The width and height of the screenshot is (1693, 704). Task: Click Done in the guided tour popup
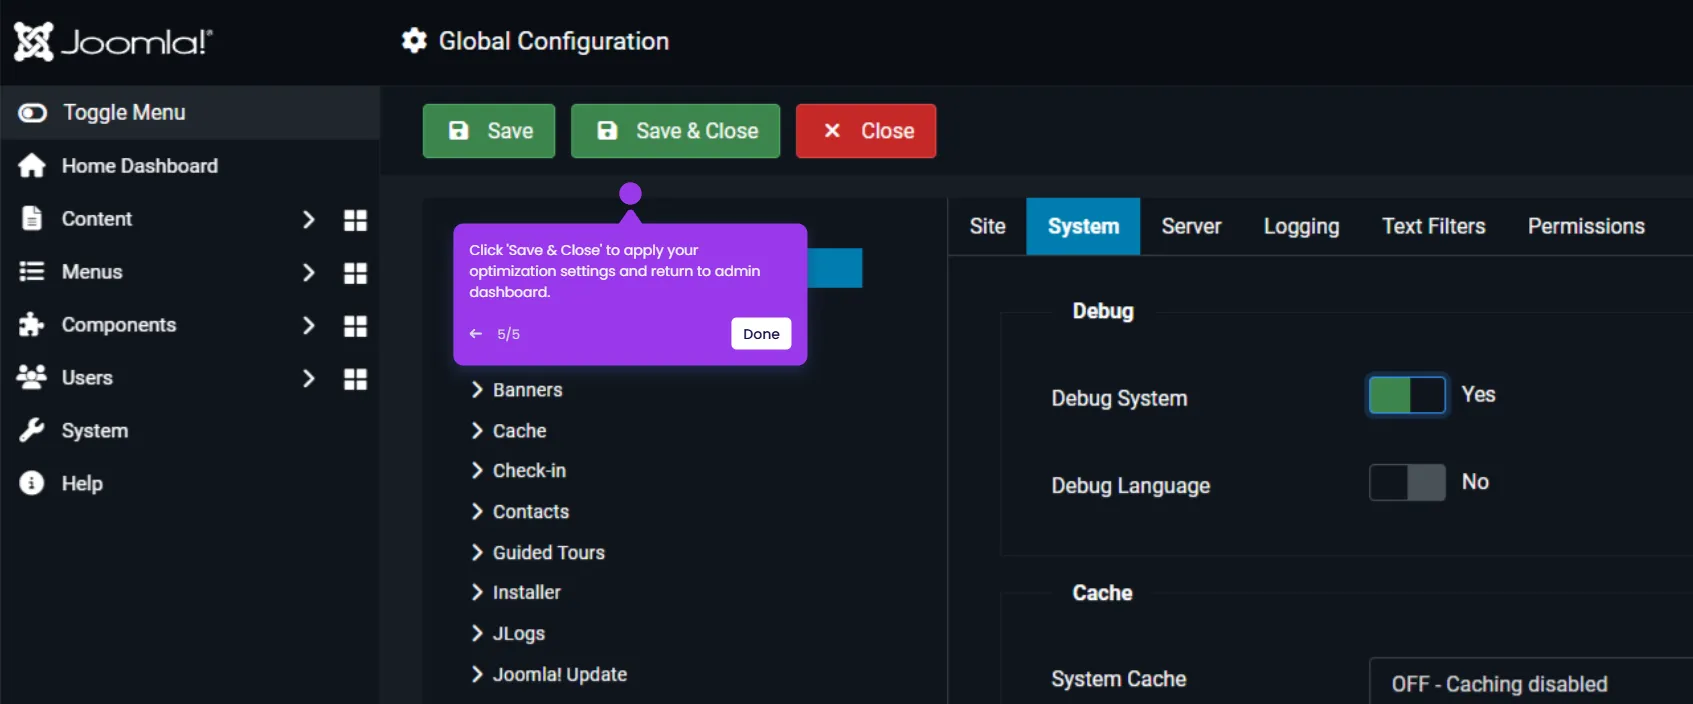(761, 334)
